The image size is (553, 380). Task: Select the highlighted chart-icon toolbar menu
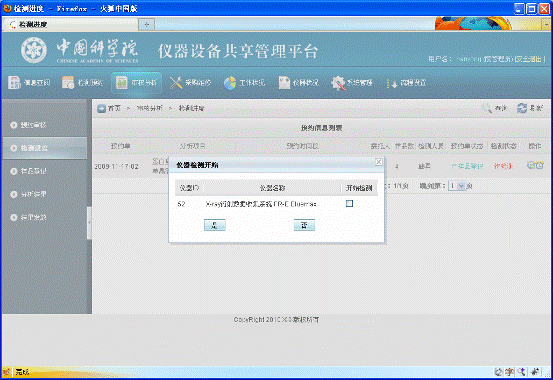point(136,83)
